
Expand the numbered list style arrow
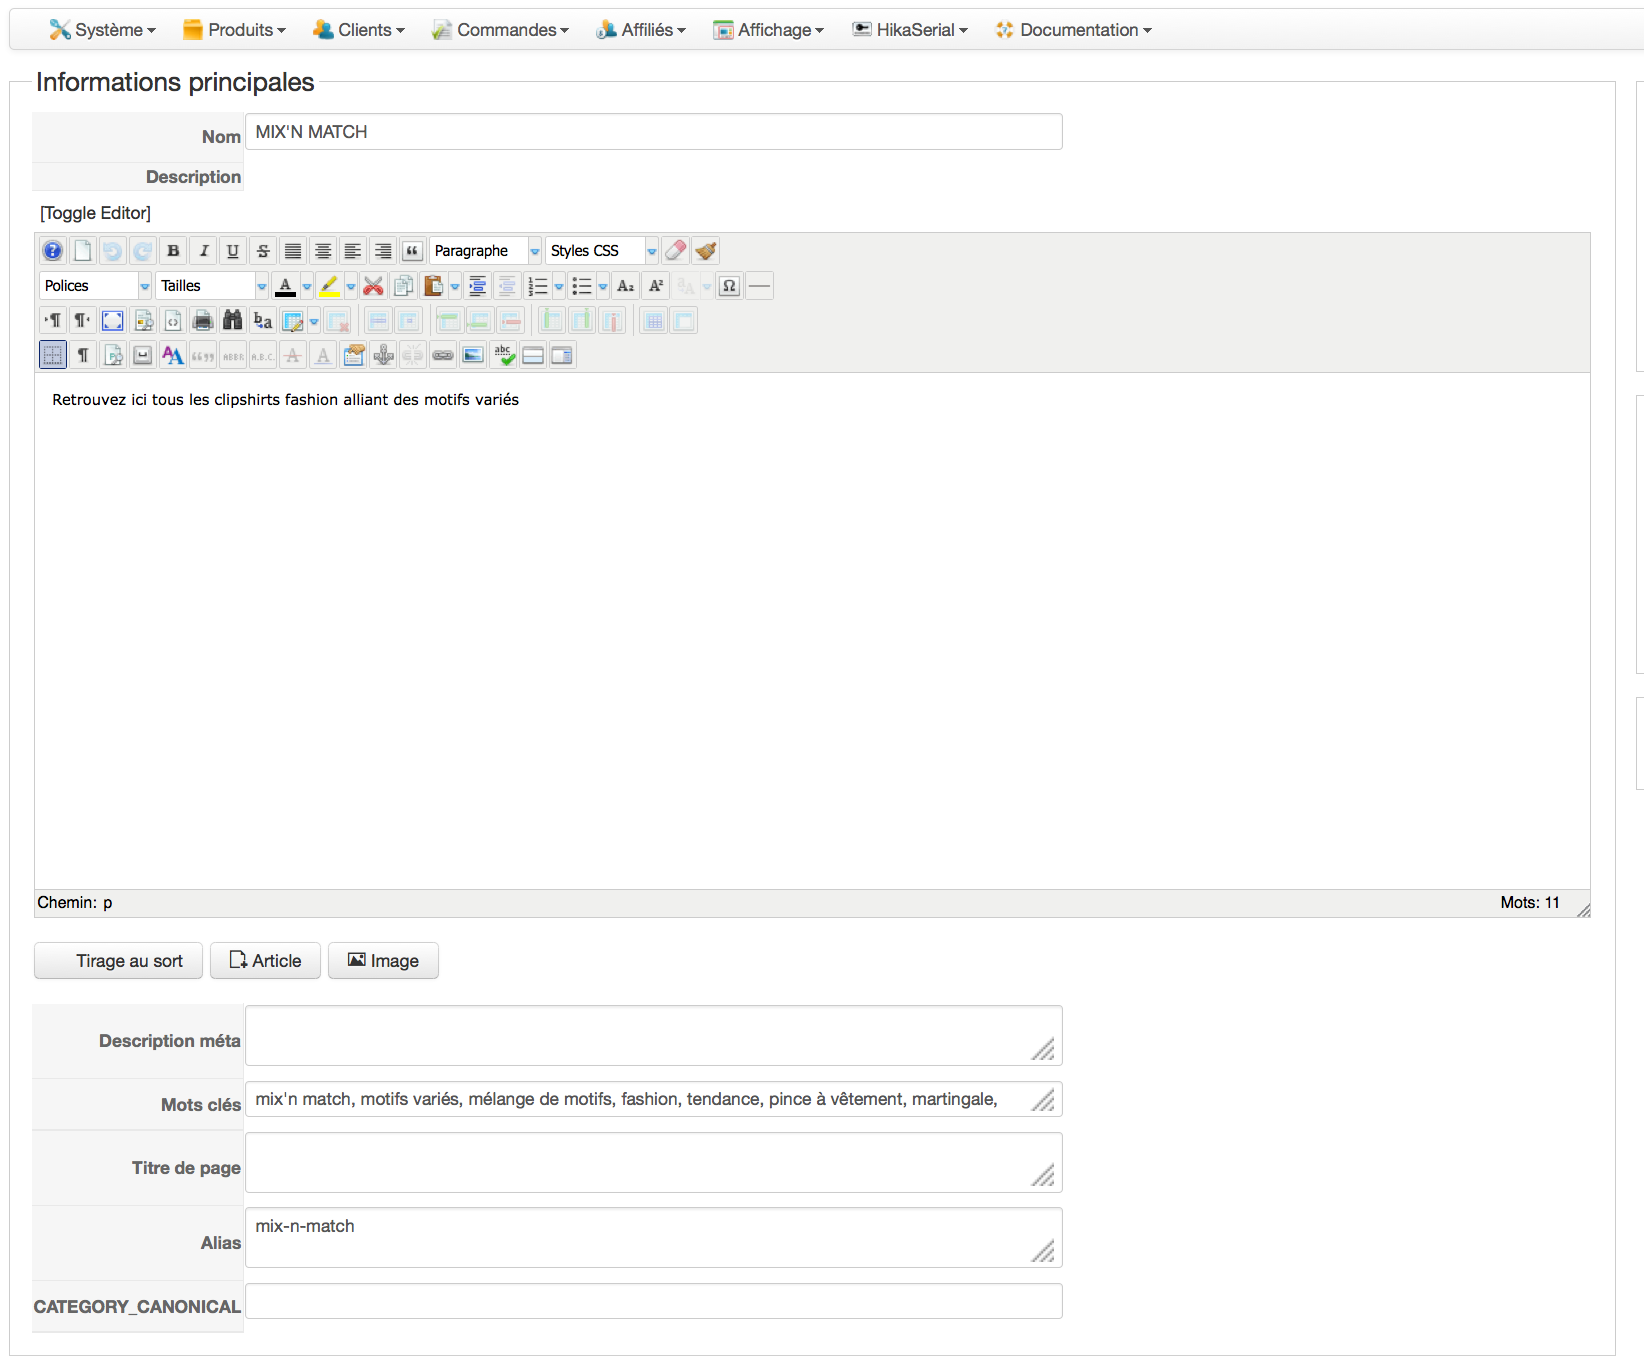(559, 286)
